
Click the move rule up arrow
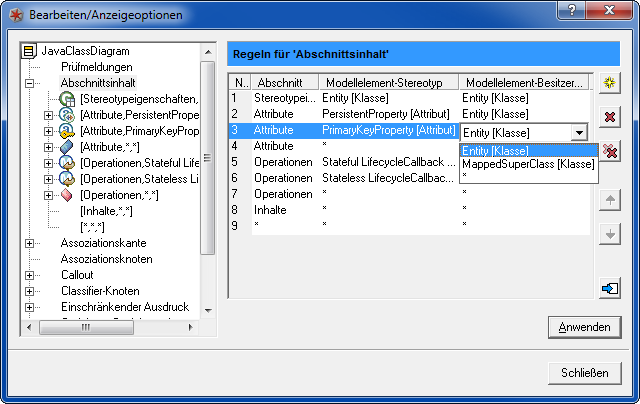(609, 200)
